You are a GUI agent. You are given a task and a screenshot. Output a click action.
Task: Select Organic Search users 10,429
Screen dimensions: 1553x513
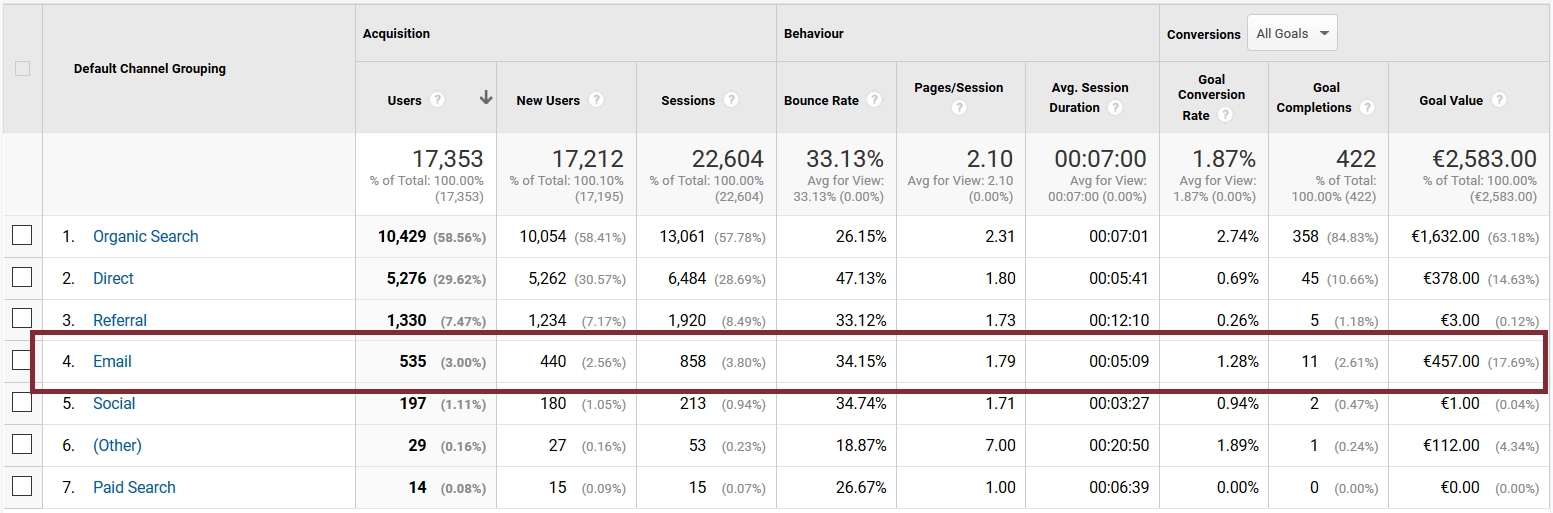[402, 237]
